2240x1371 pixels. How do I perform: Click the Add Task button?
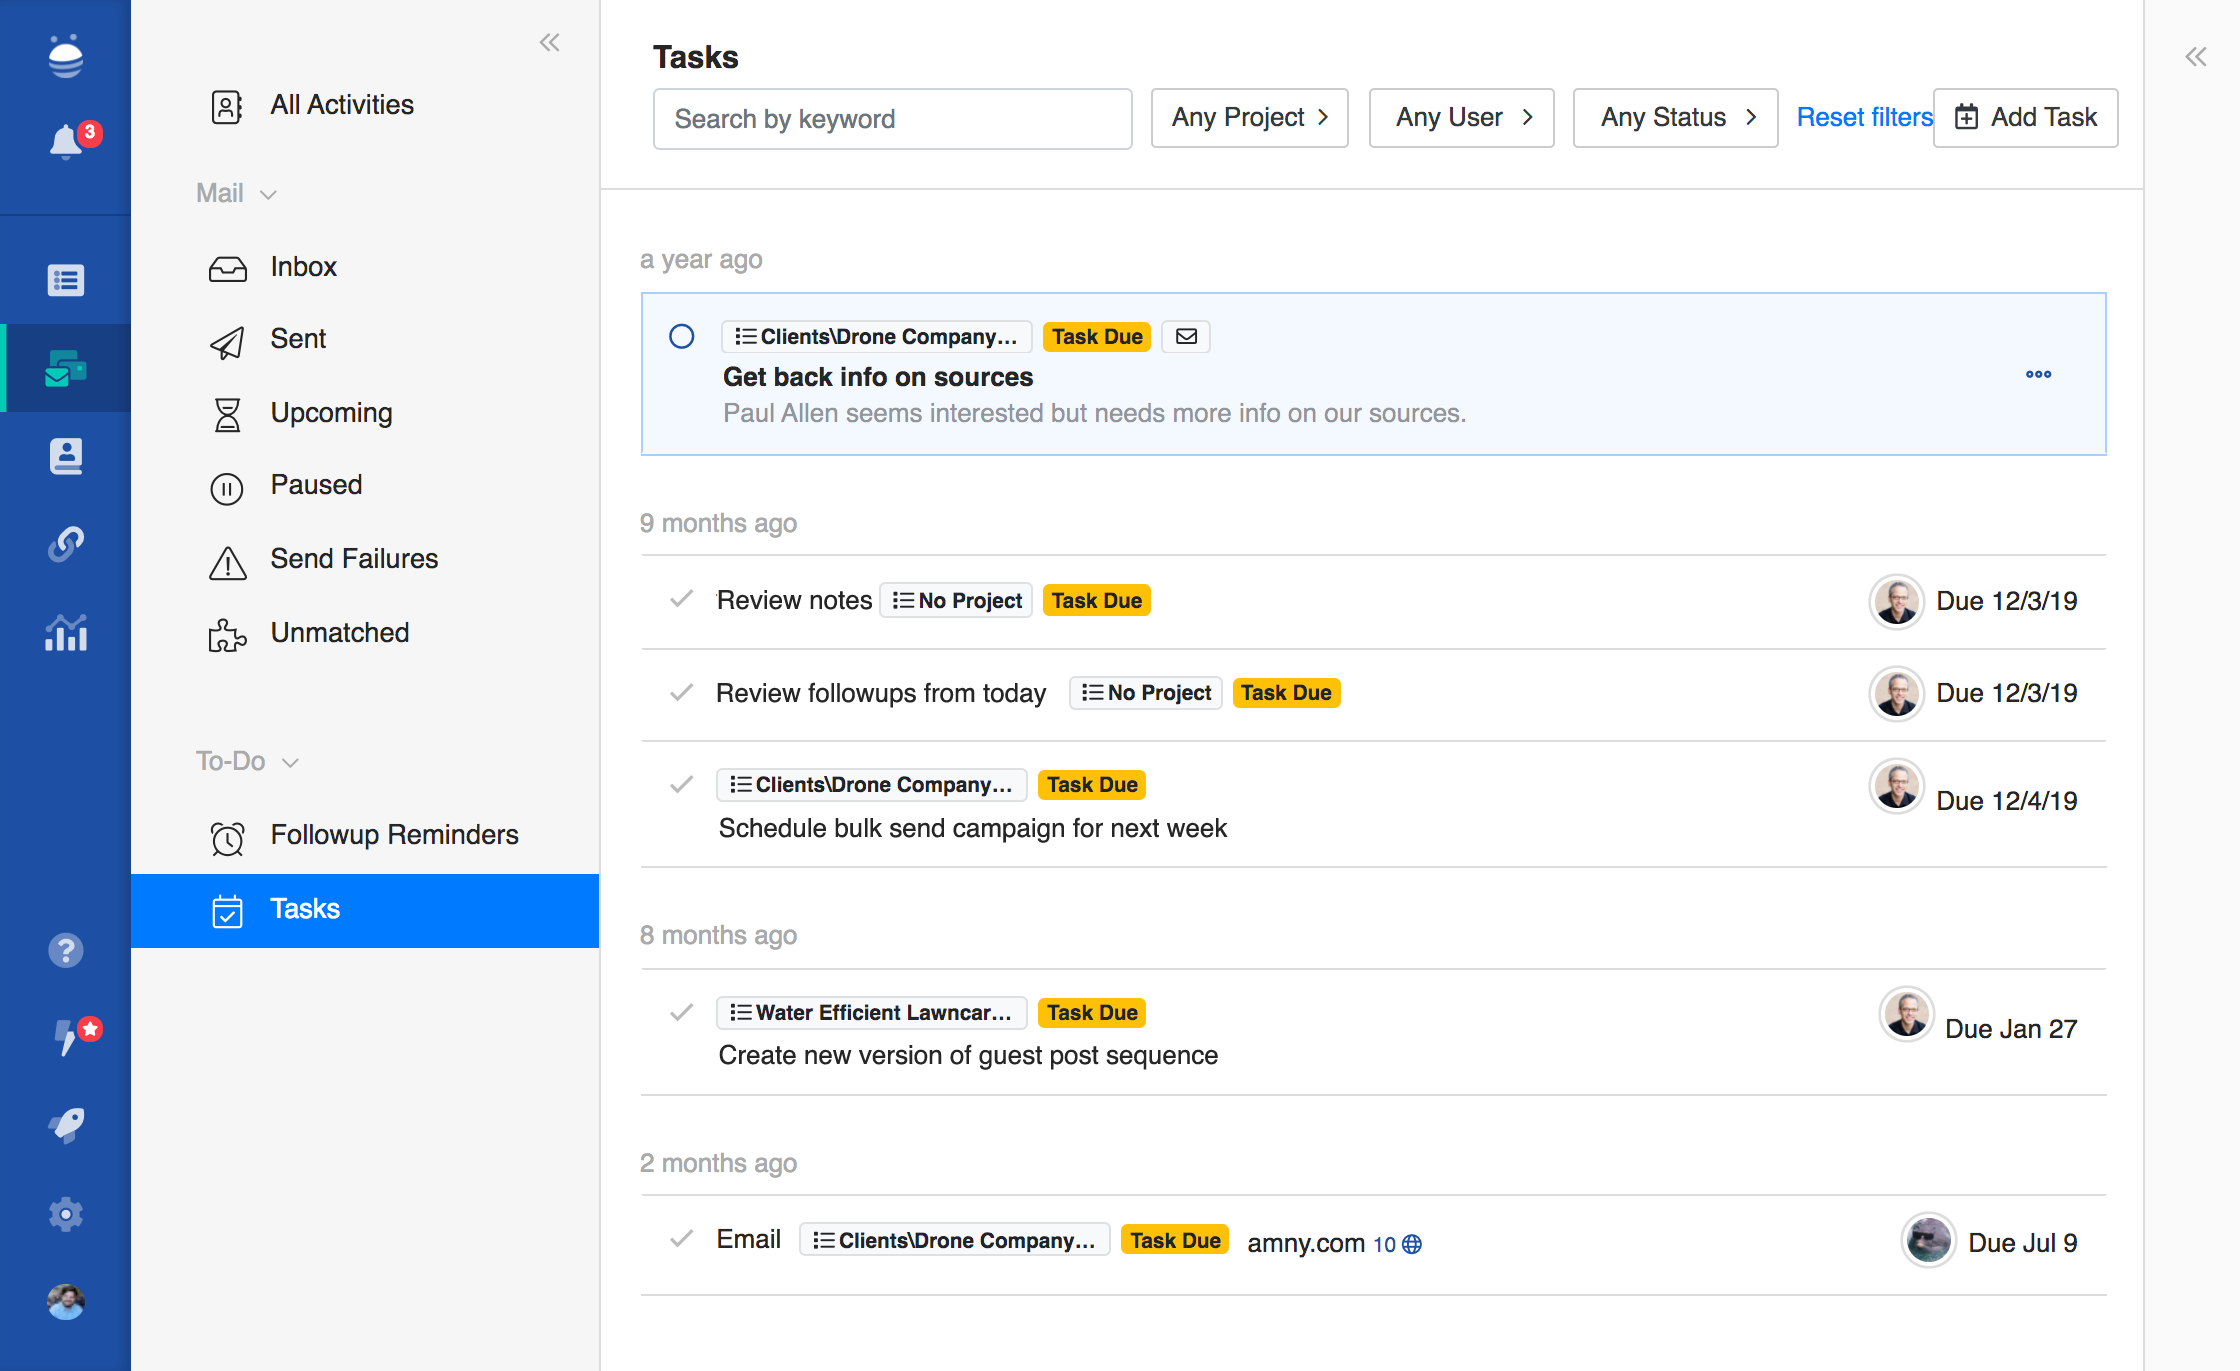[2025, 118]
